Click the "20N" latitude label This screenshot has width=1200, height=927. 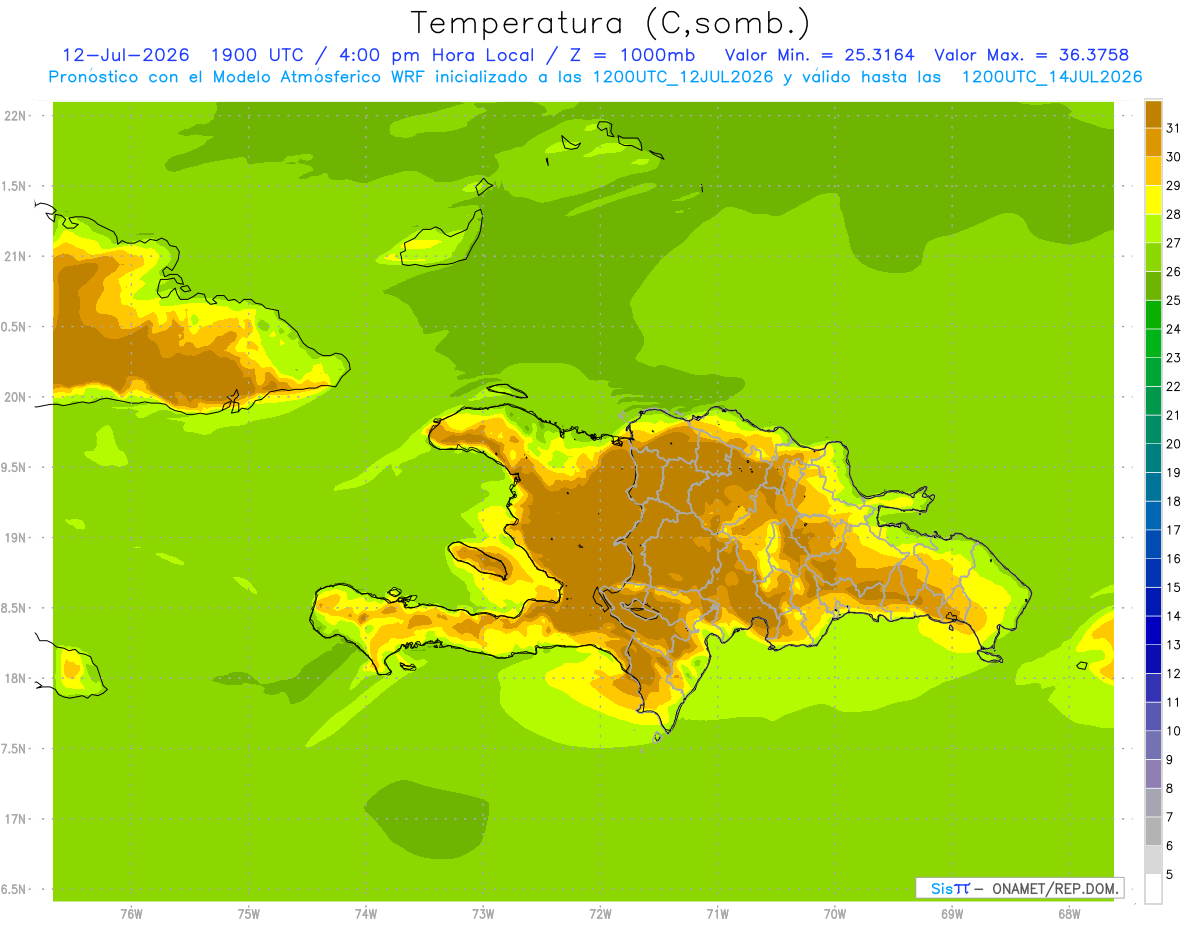point(15,397)
